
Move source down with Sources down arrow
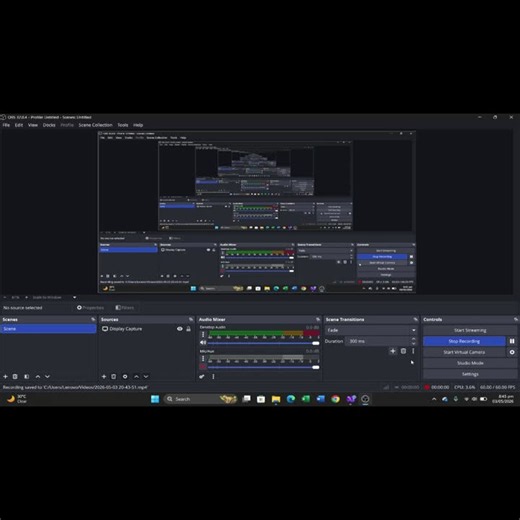click(146, 376)
